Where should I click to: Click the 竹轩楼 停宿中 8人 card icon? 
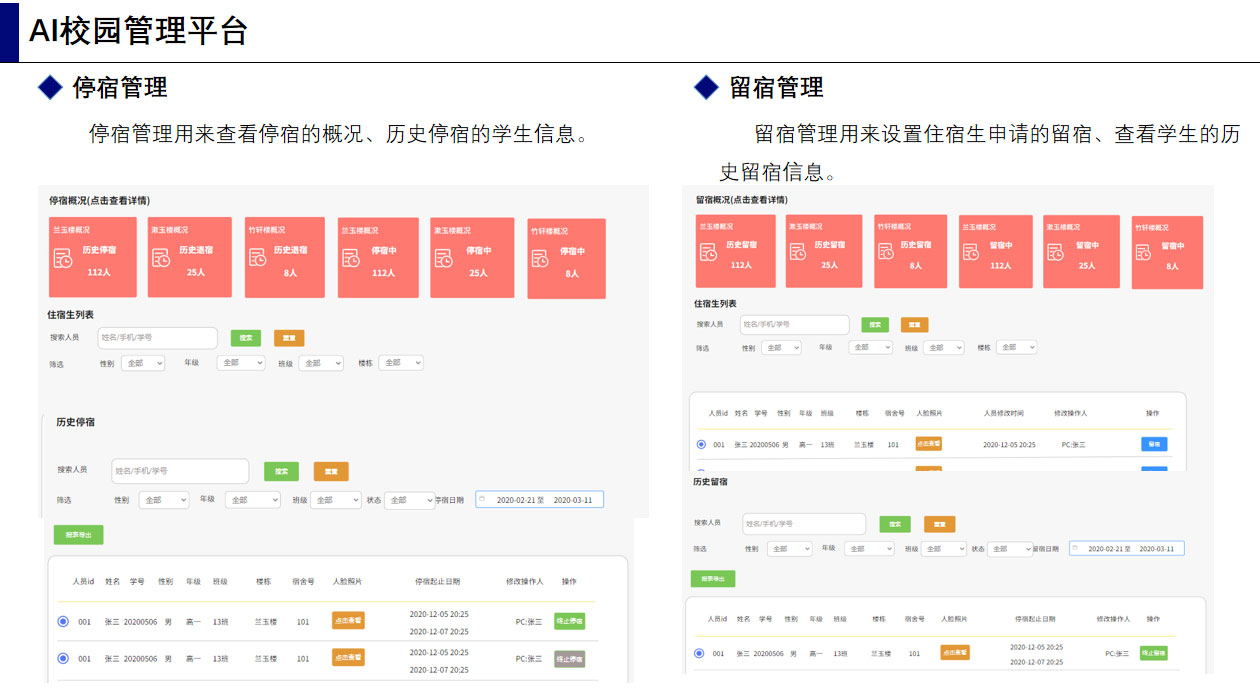click(540, 258)
